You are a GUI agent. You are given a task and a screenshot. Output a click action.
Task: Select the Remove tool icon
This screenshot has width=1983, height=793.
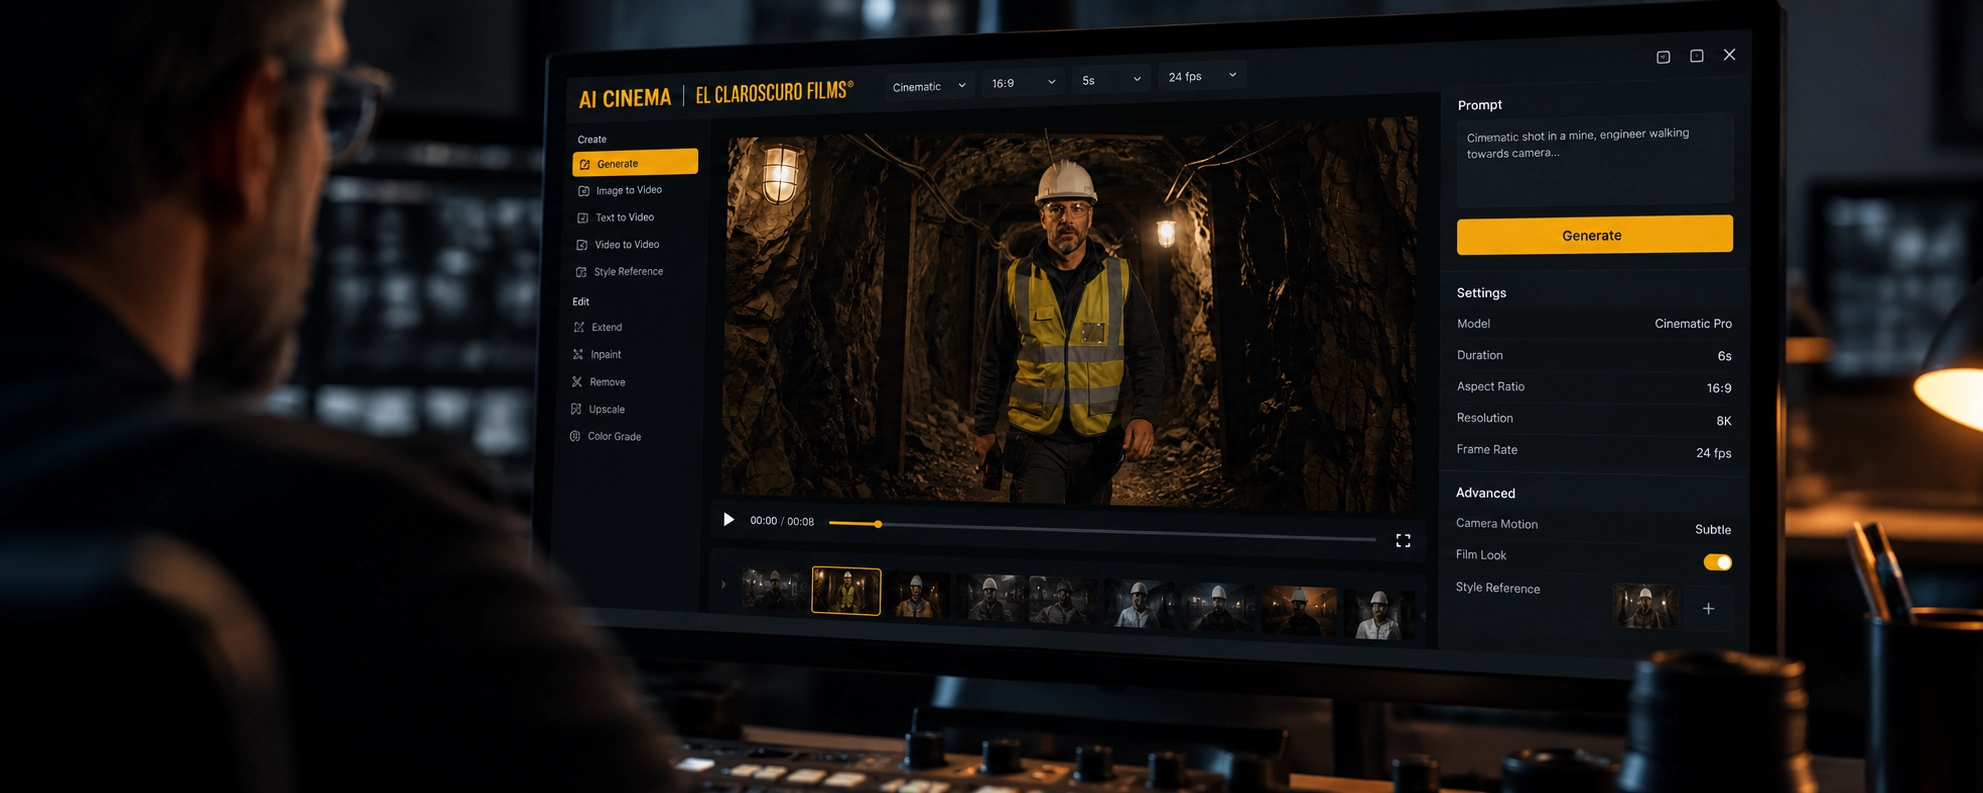(577, 382)
